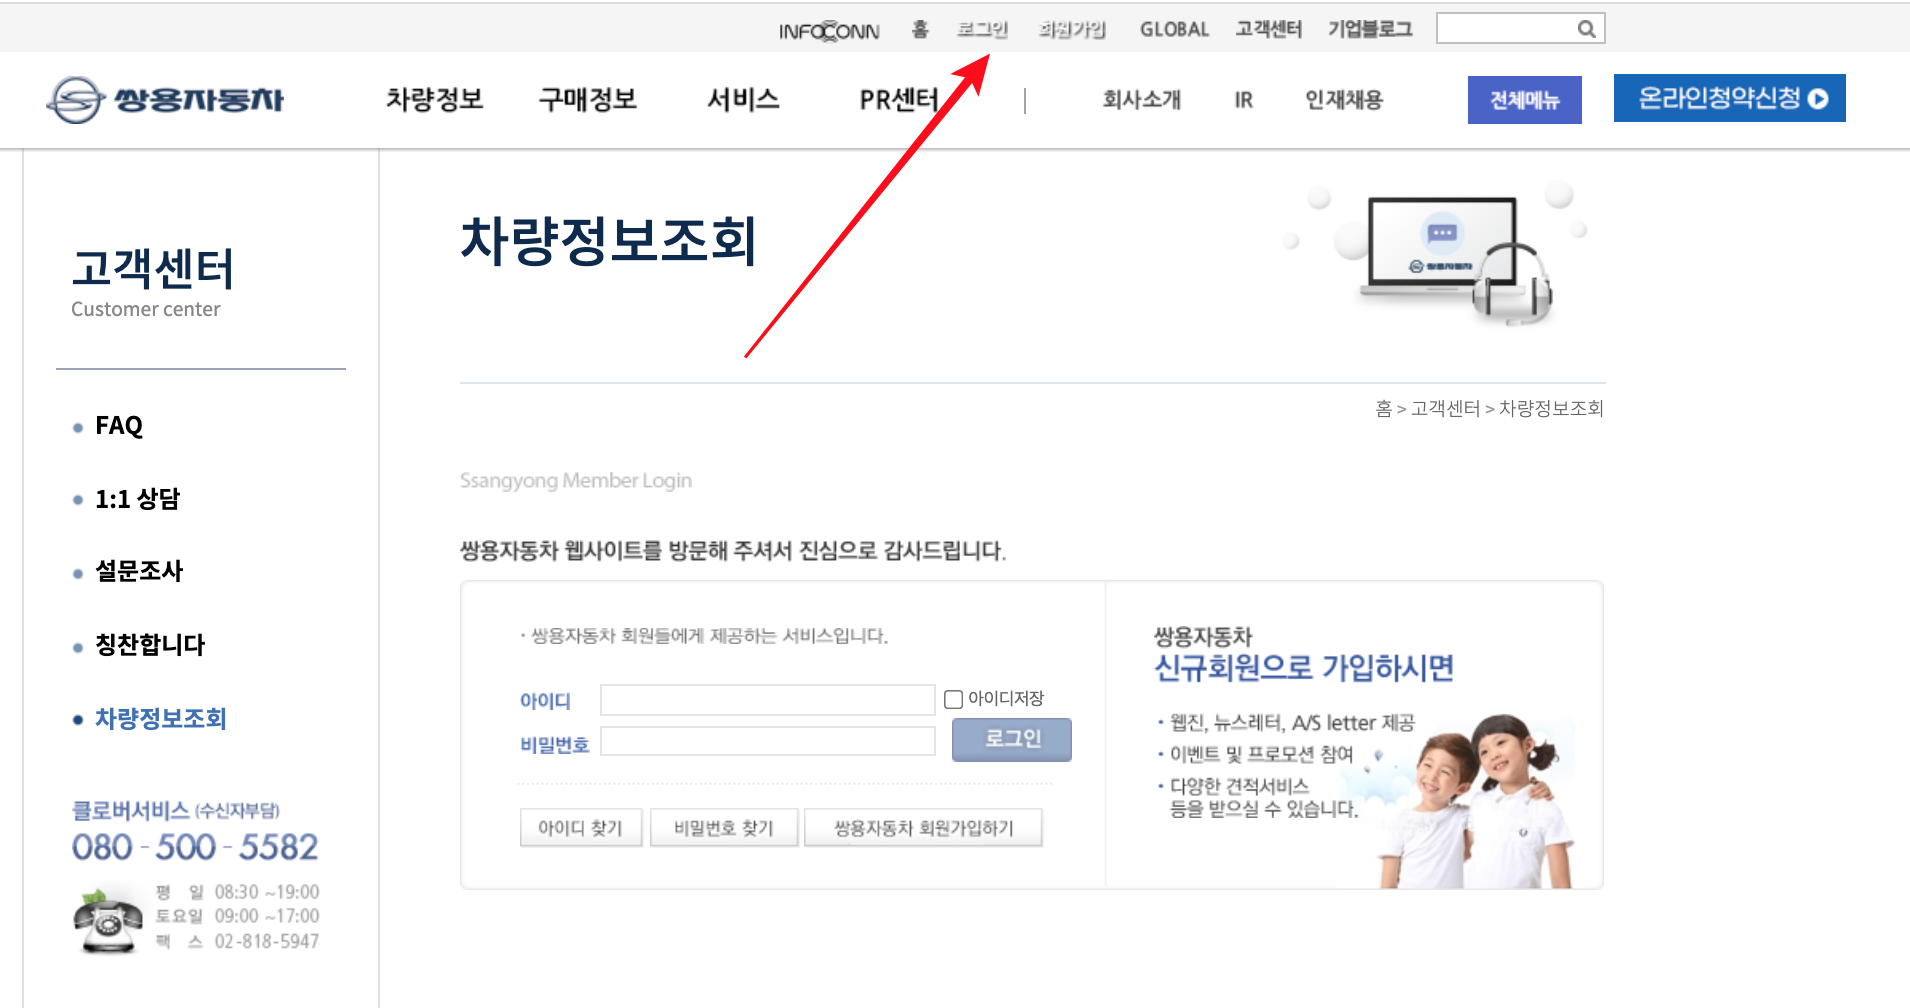Click the 080-500-5582 phone number
Image resolution: width=1910 pixels, height=1008 pixels.
[x=195, y=848]
